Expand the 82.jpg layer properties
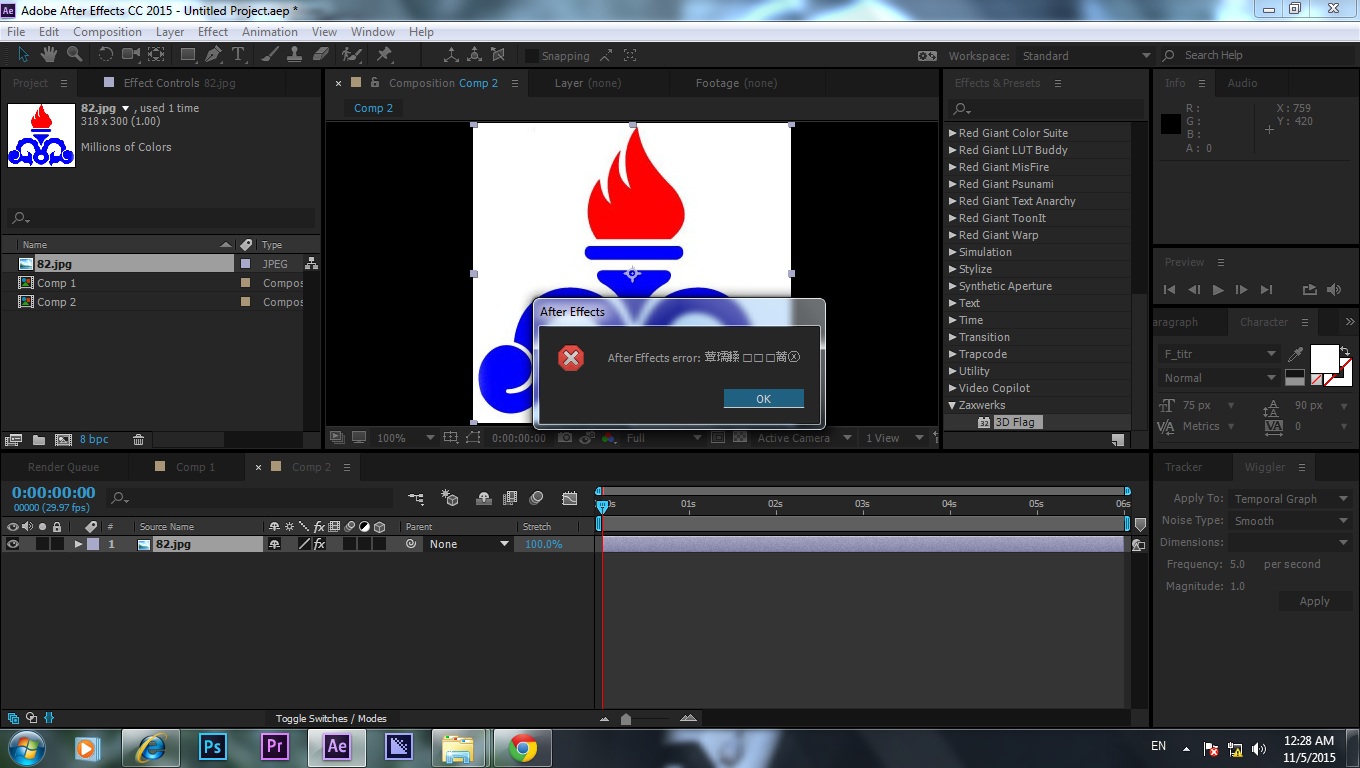Screen dimensions: 1360x768 pos(78,544)
